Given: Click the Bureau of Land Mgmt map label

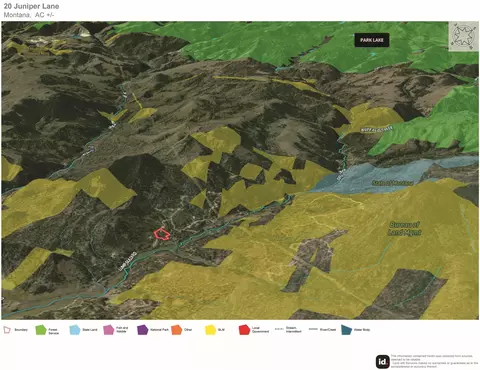Looking at the screenshot, I should pos(404,229).
